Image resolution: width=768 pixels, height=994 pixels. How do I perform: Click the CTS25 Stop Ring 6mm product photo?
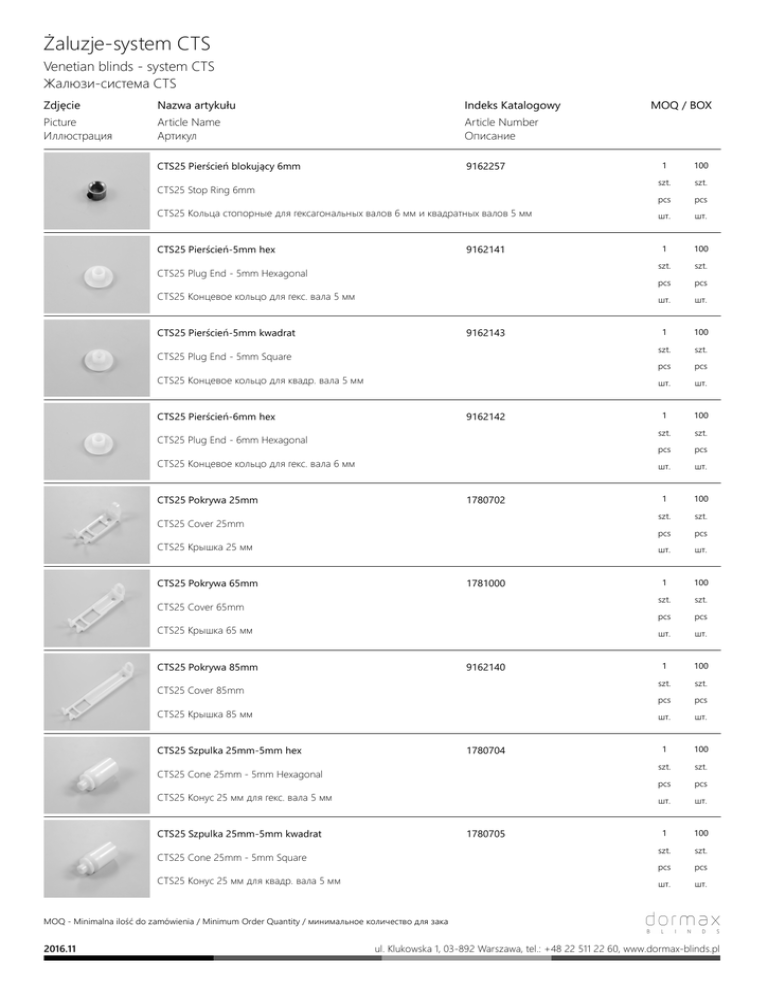pyautogui.click(x=97, y=189)
